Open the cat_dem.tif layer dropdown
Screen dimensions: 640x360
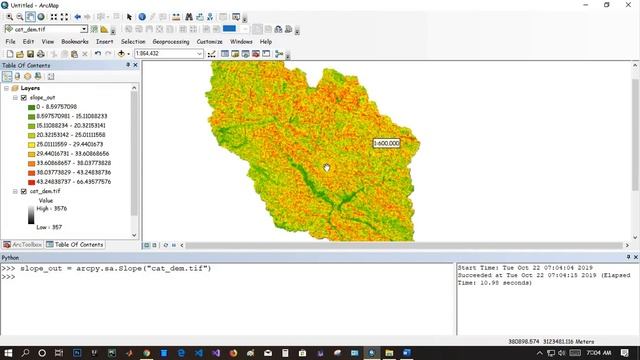point(84,29)
